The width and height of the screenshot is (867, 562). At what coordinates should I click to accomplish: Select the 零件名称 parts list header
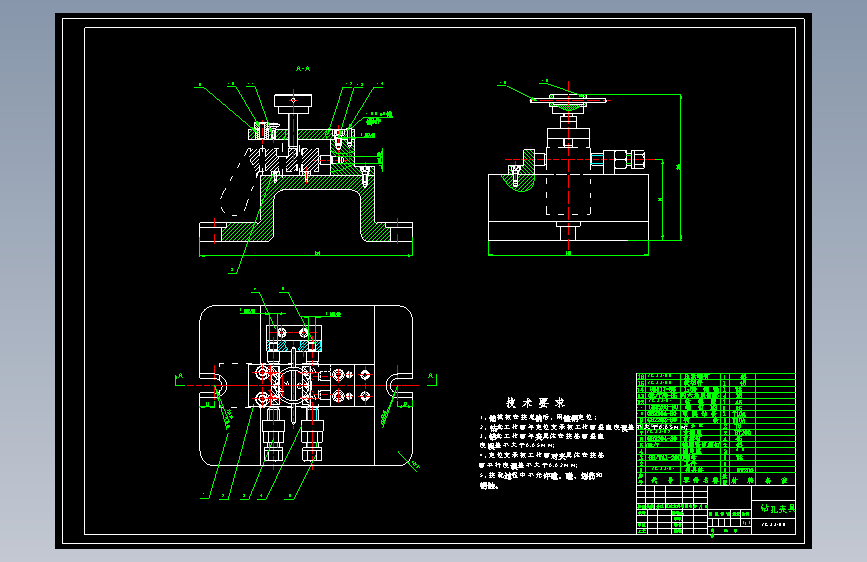tap(701, 480)
